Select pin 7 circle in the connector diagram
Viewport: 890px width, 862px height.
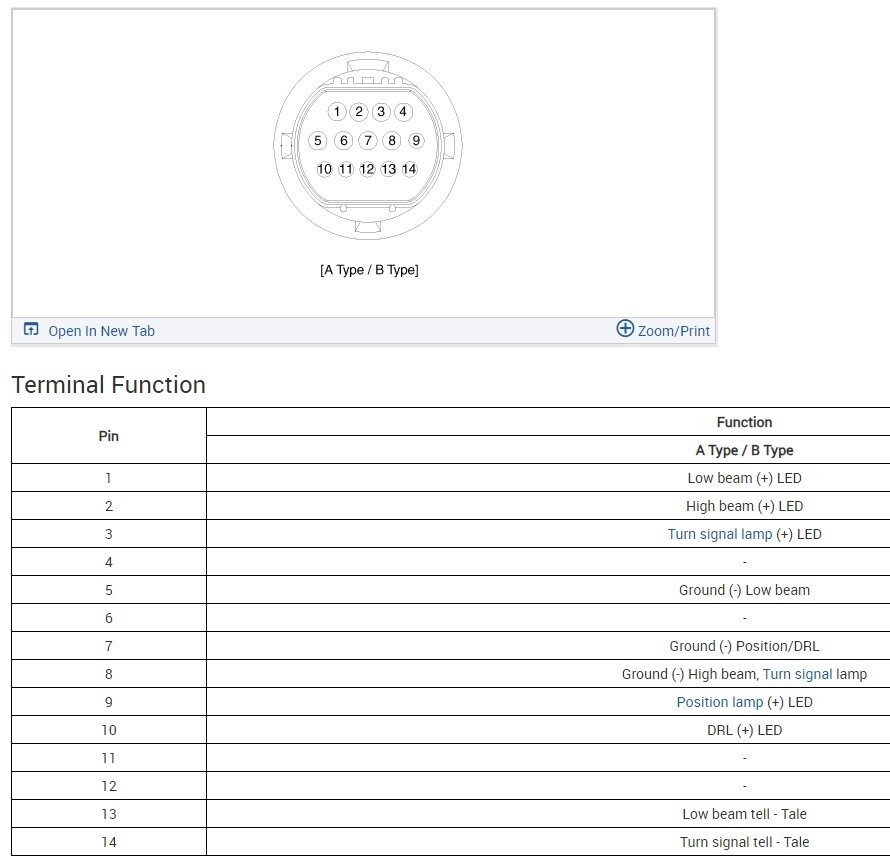(368, 140)
